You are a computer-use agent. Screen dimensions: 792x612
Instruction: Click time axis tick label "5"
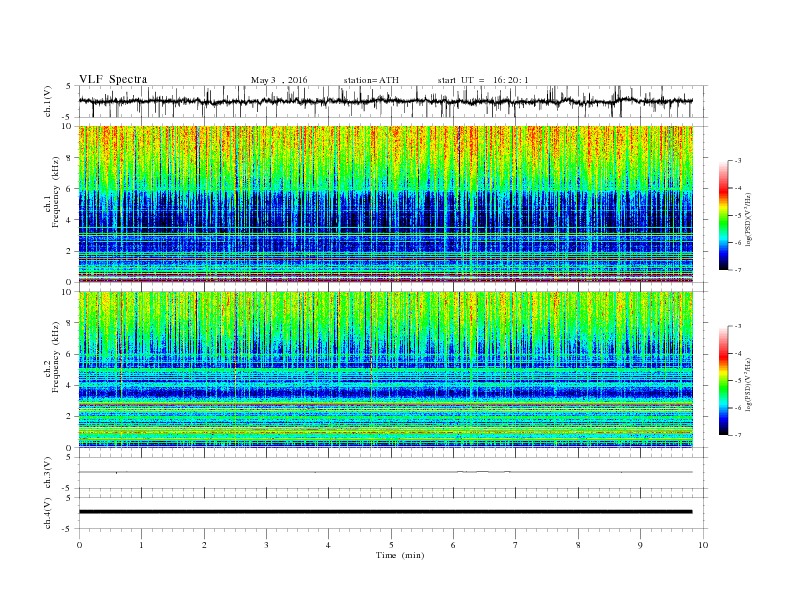(391, 545)
